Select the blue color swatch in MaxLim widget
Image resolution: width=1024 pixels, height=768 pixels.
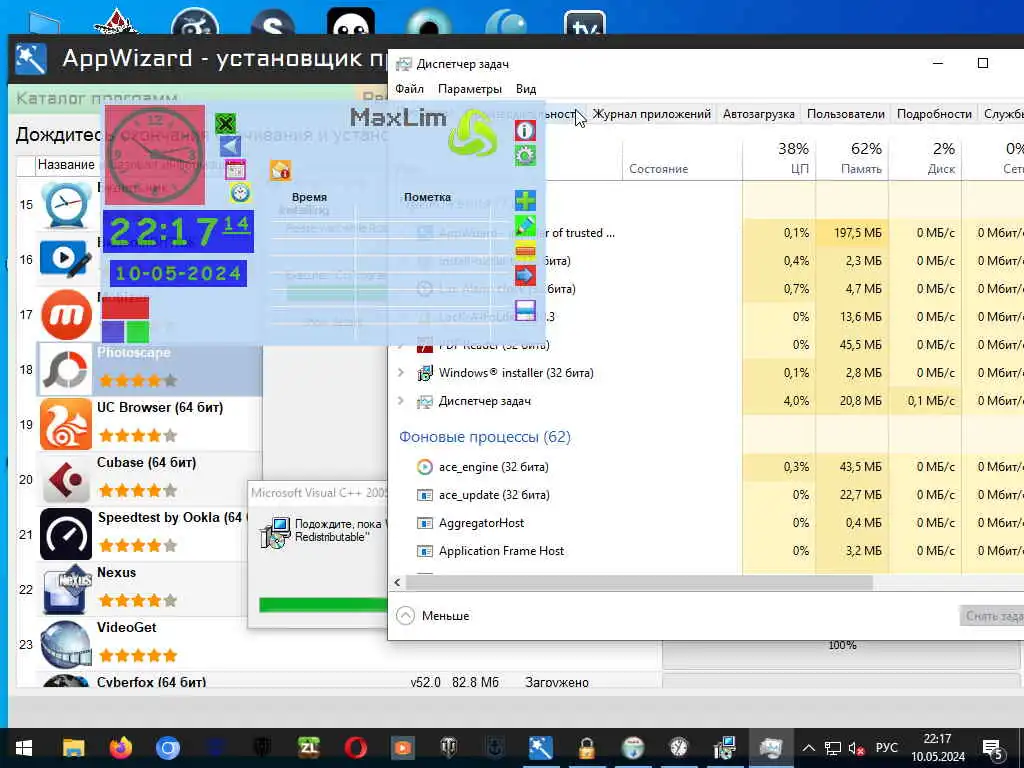point(113,332)
